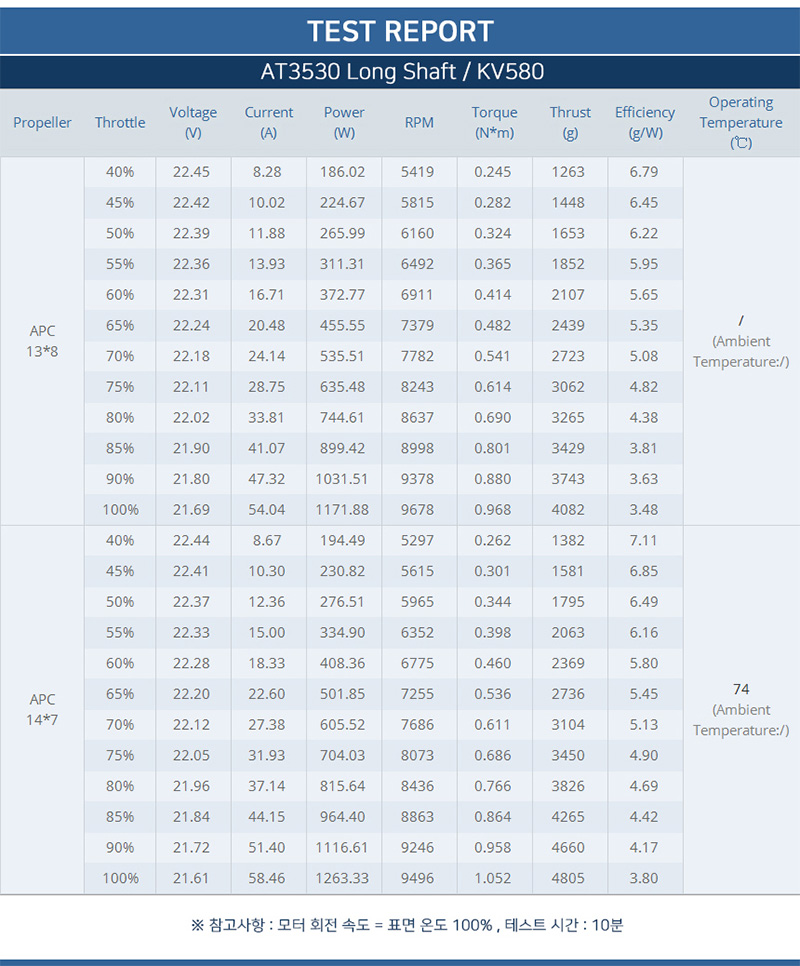Select the APC 13*8 propeller cell
The image size is (800, 966).
pos(42,341)
